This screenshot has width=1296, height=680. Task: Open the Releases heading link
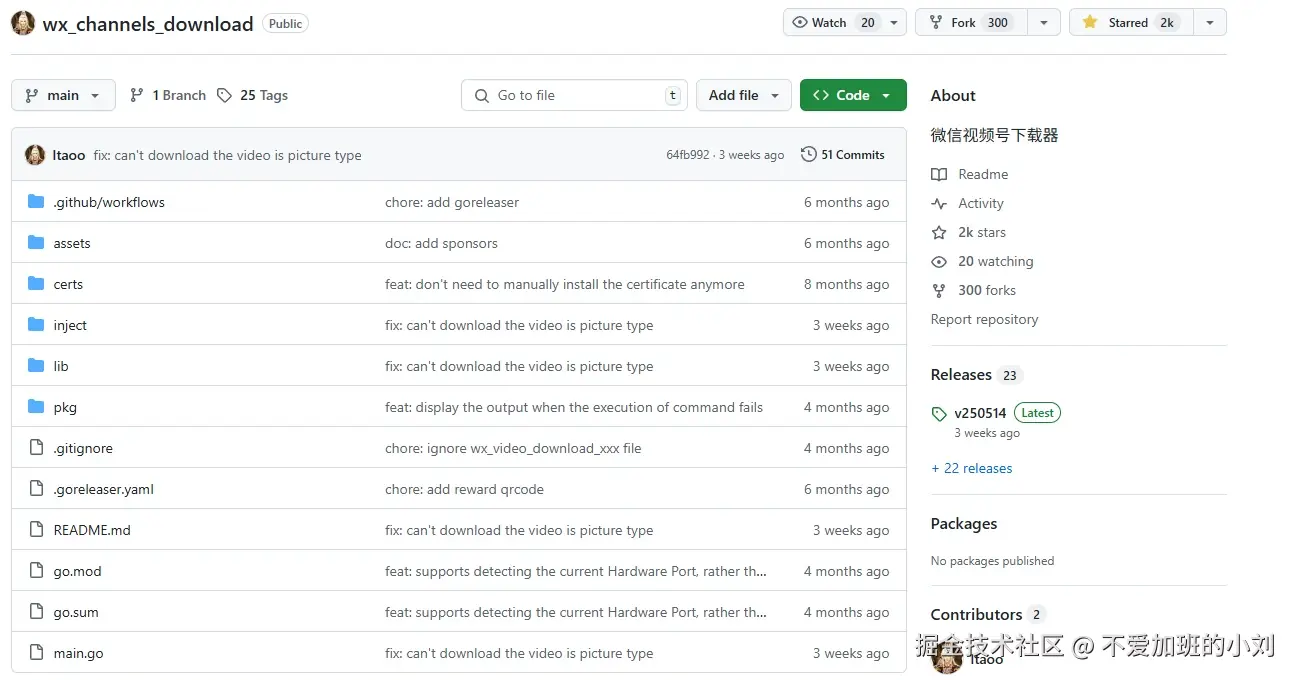(x=976, y=375)
